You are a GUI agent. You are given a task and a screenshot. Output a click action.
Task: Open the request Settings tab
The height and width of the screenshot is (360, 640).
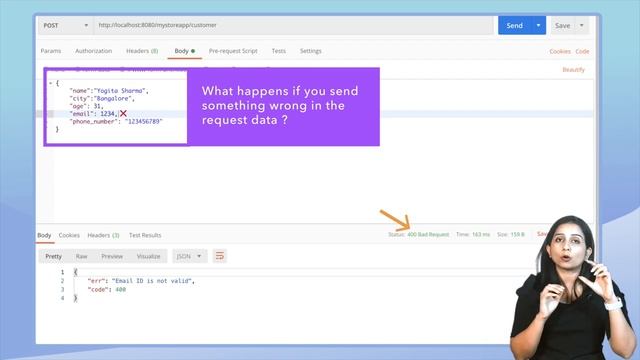tap(311, 51)
